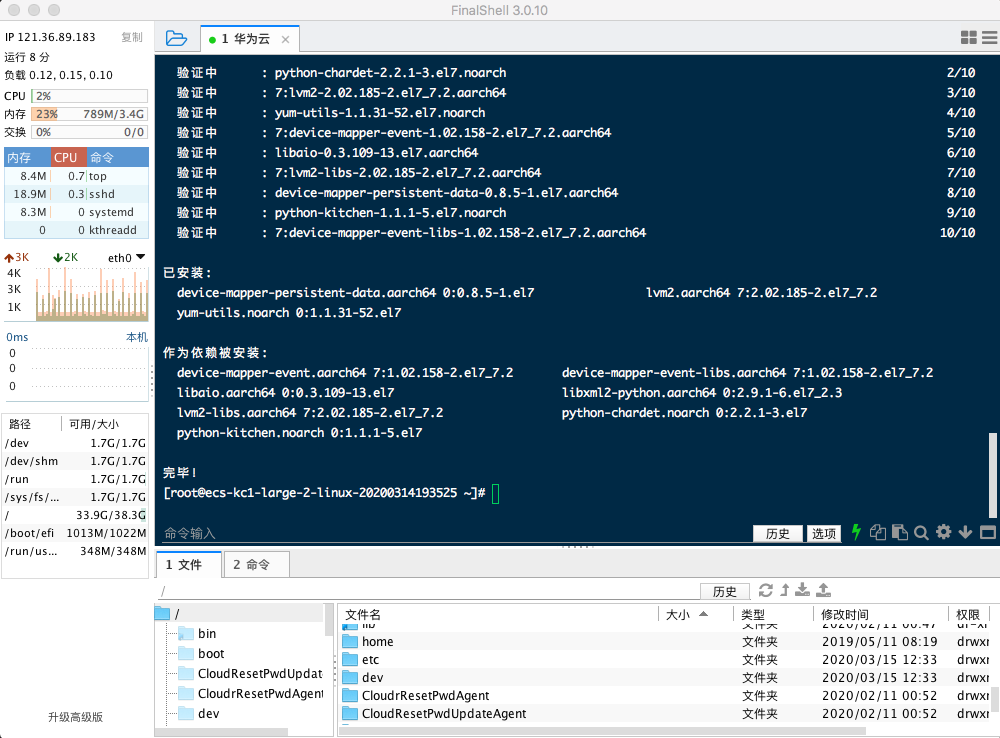Viewport: 1000px width, 738px height.
Task: Click the 交换 swap 0% bar
Action: [x=90, y=132]
